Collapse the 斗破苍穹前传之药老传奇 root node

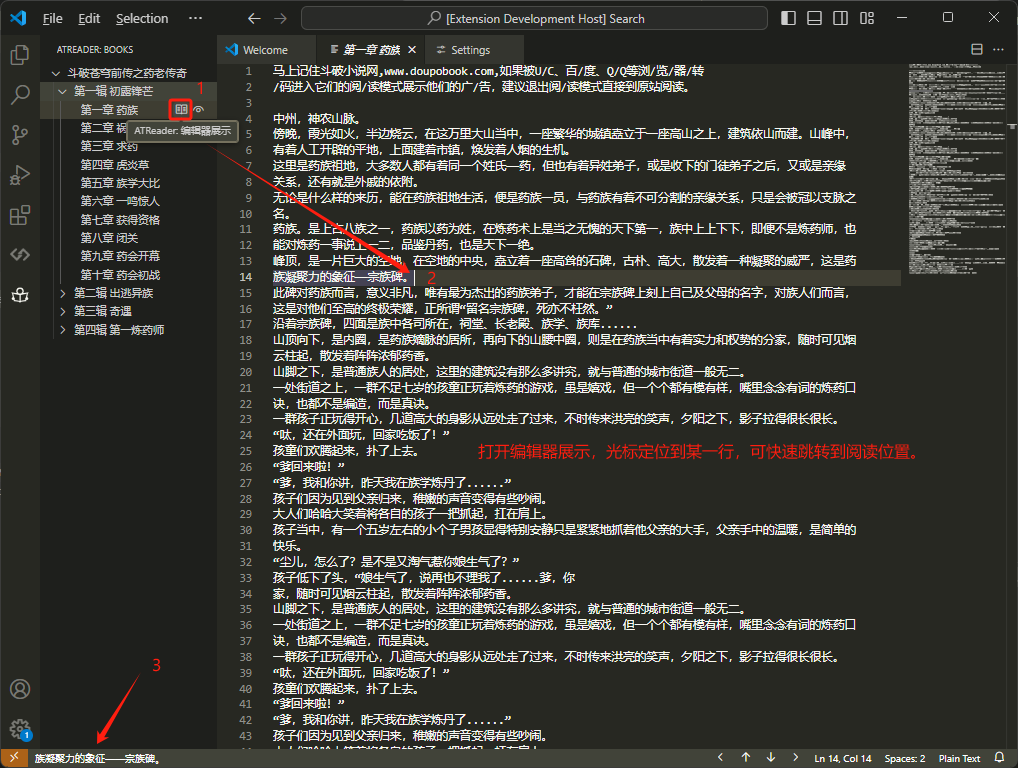pyautogui.click(x=56, y=71)
